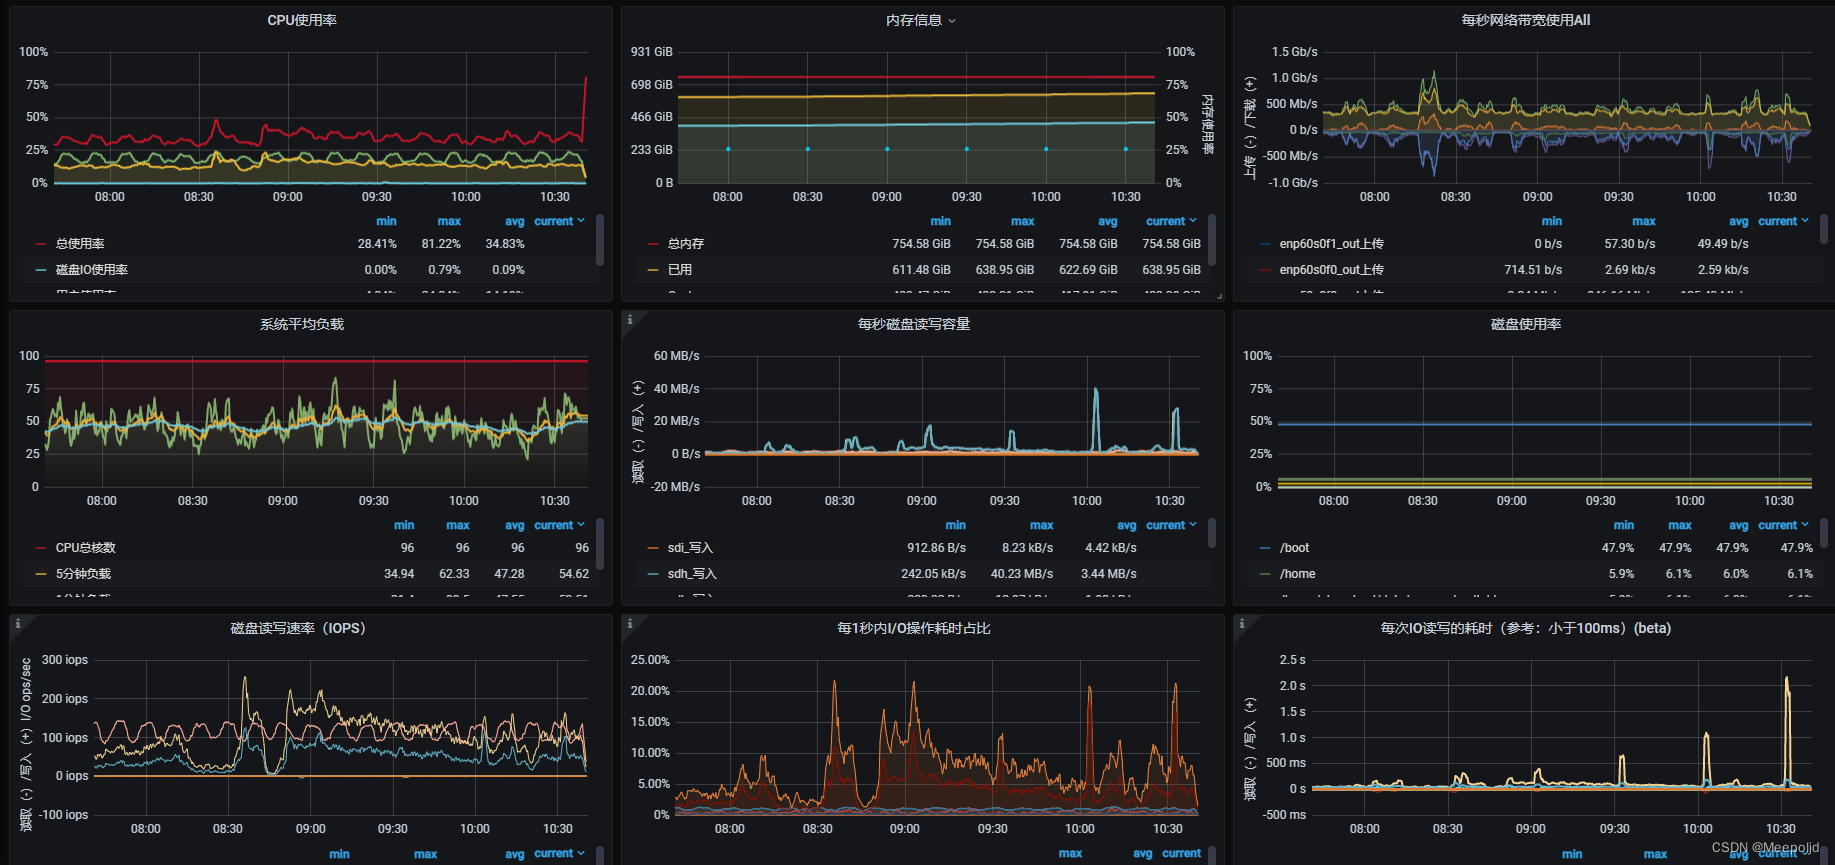This screenshot has width=1835, height=865.
Task: Open info icon on 每1秒内I/O操作耗时占比 panel
Action: coord(630,624)
